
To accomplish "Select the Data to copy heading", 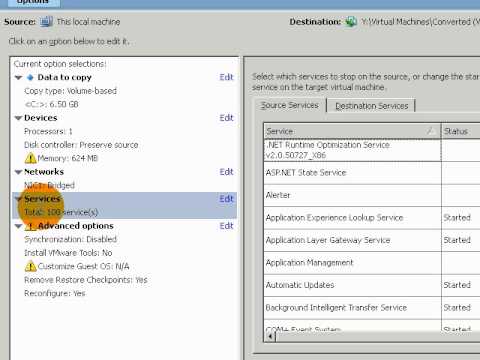I will click(x=64, y=77).
